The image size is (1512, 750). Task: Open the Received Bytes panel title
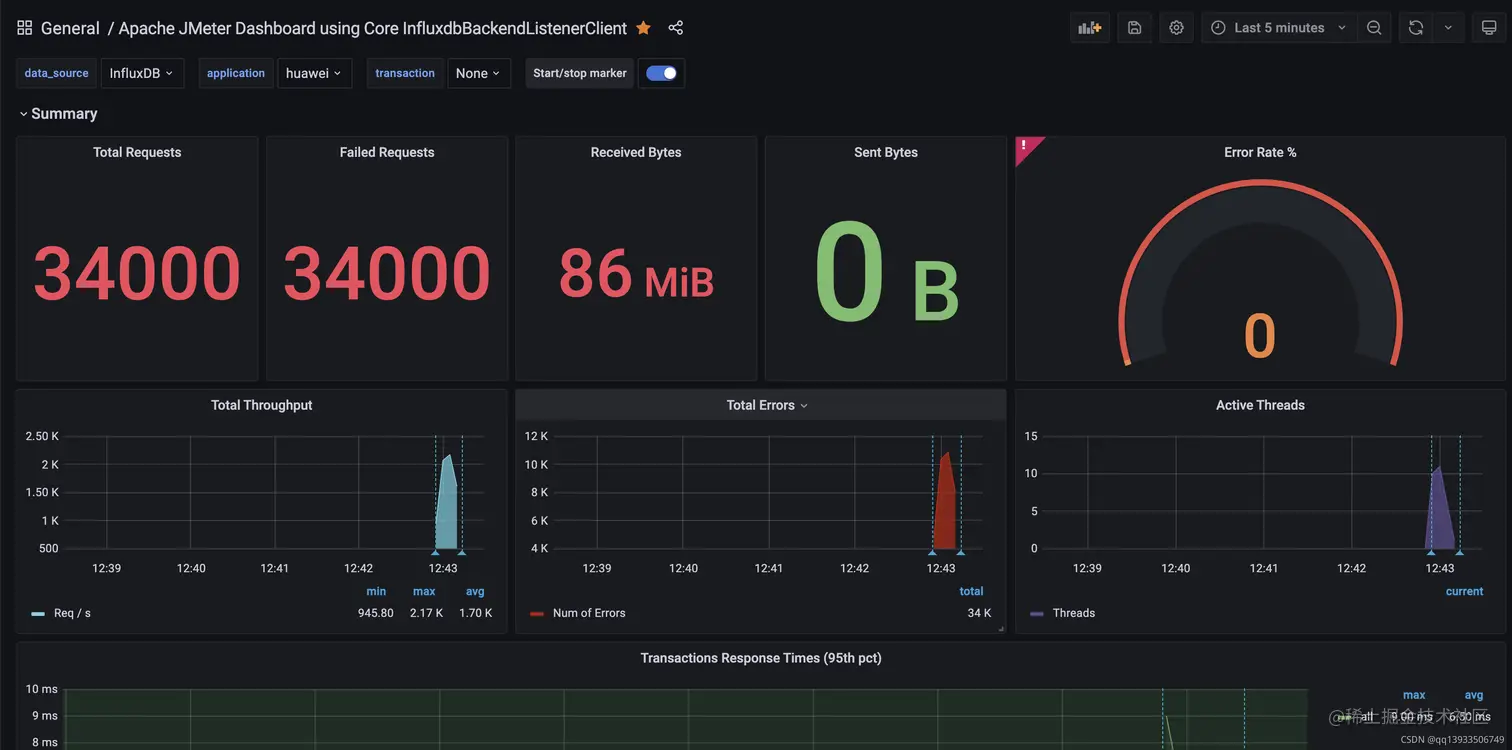tap(636, 152)
